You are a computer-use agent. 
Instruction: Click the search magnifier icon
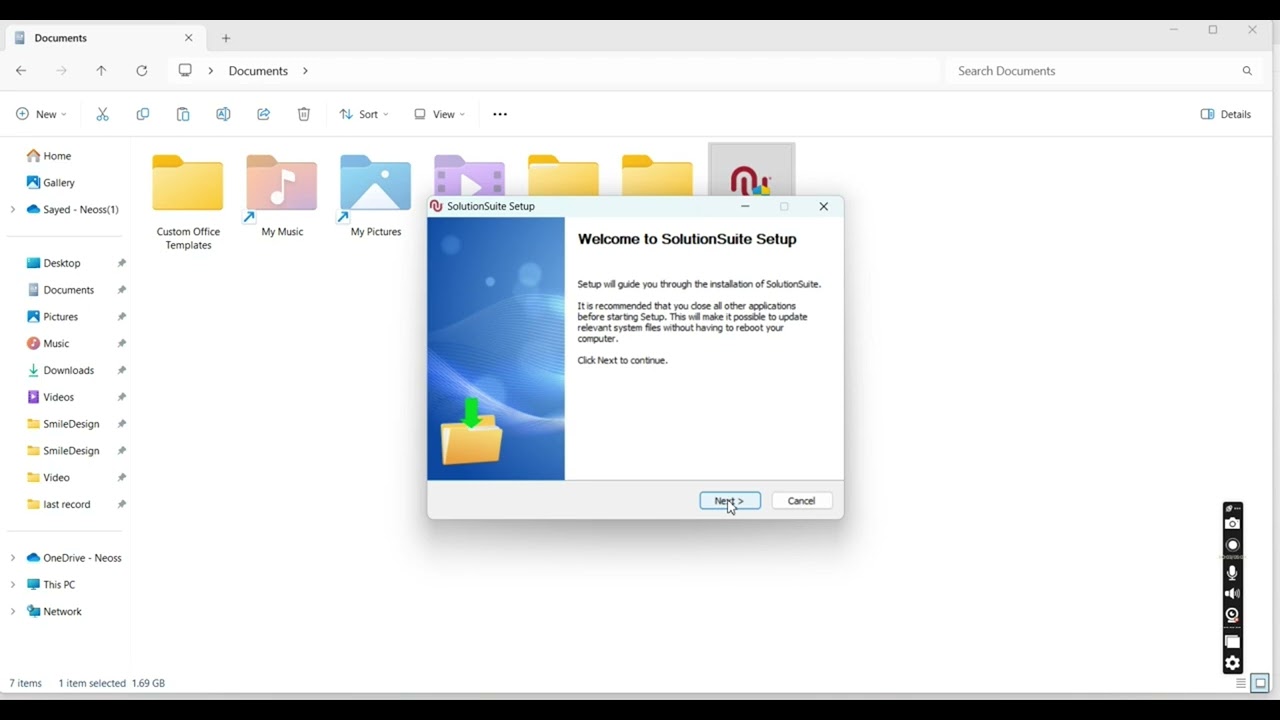point(1247,71)
